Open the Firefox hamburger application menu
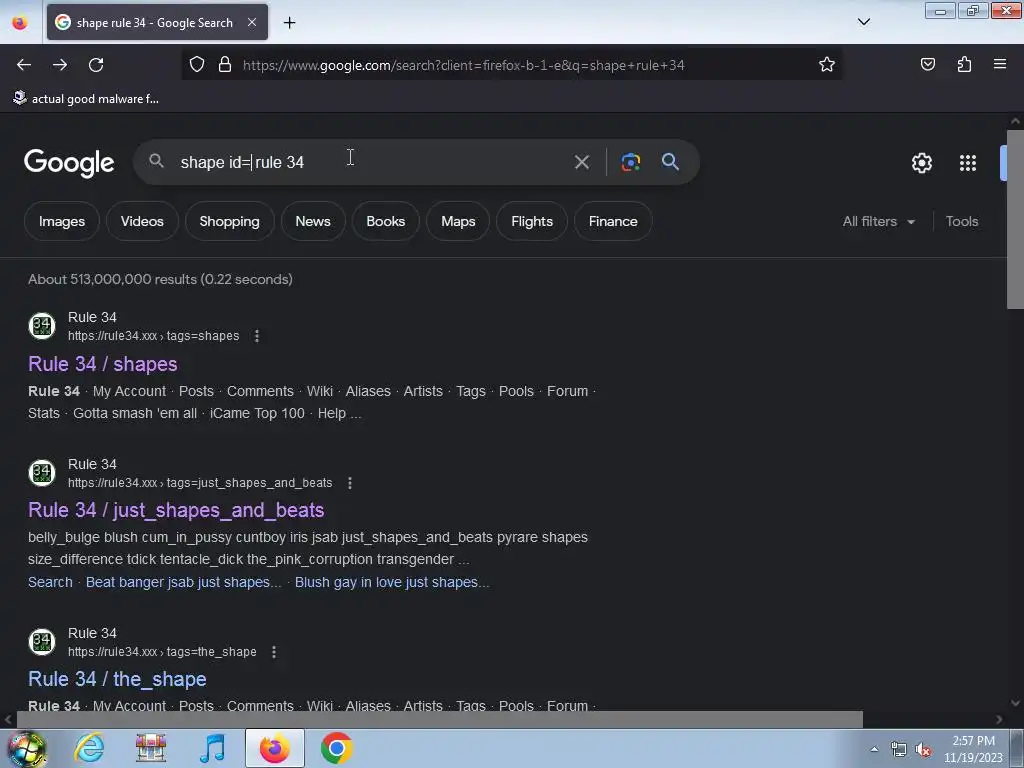The image size is (1024, 768). point(1000,64)
